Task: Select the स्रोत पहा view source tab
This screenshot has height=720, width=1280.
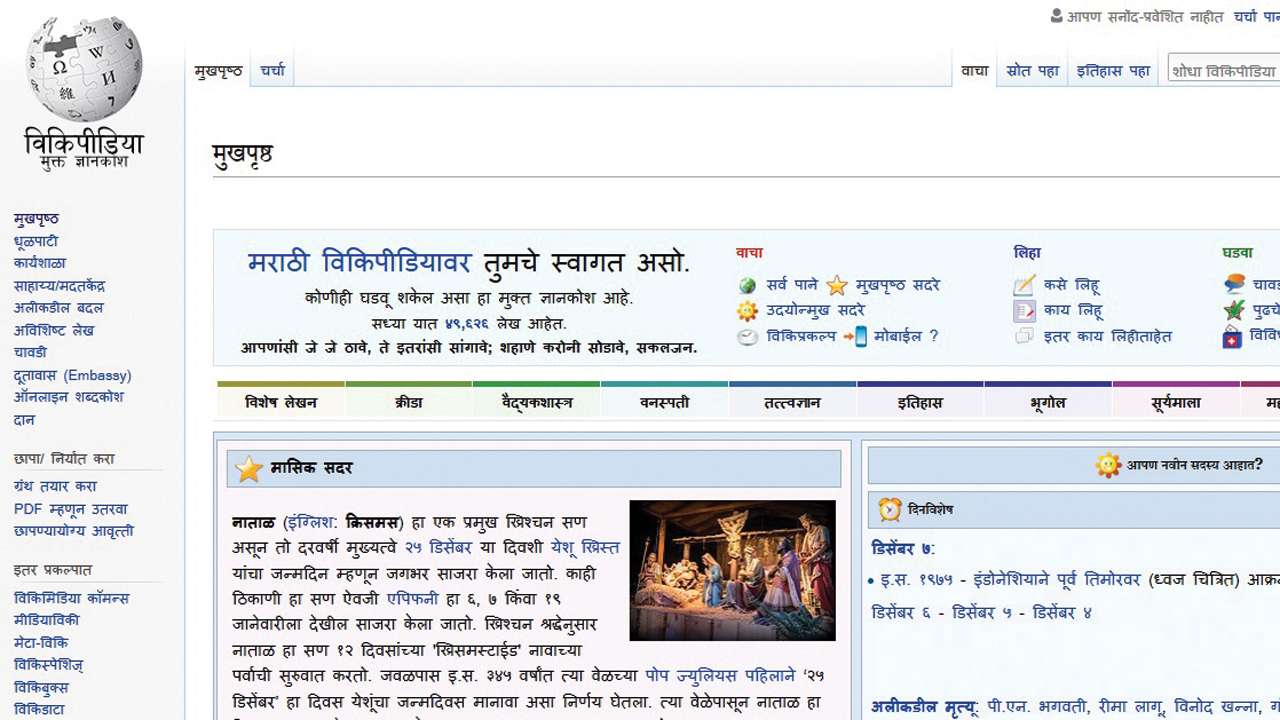Action: (1033, 71)
